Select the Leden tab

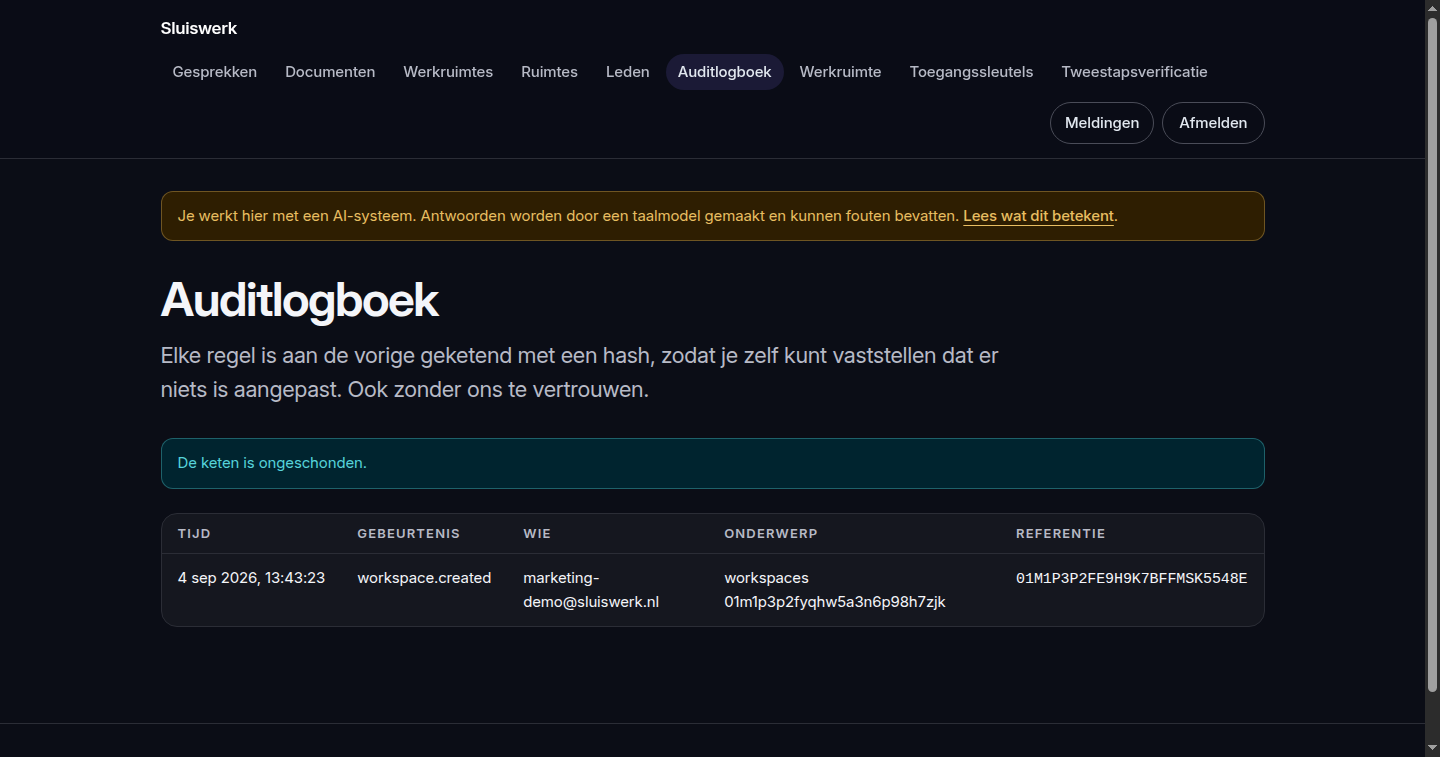tap(628, 72)
